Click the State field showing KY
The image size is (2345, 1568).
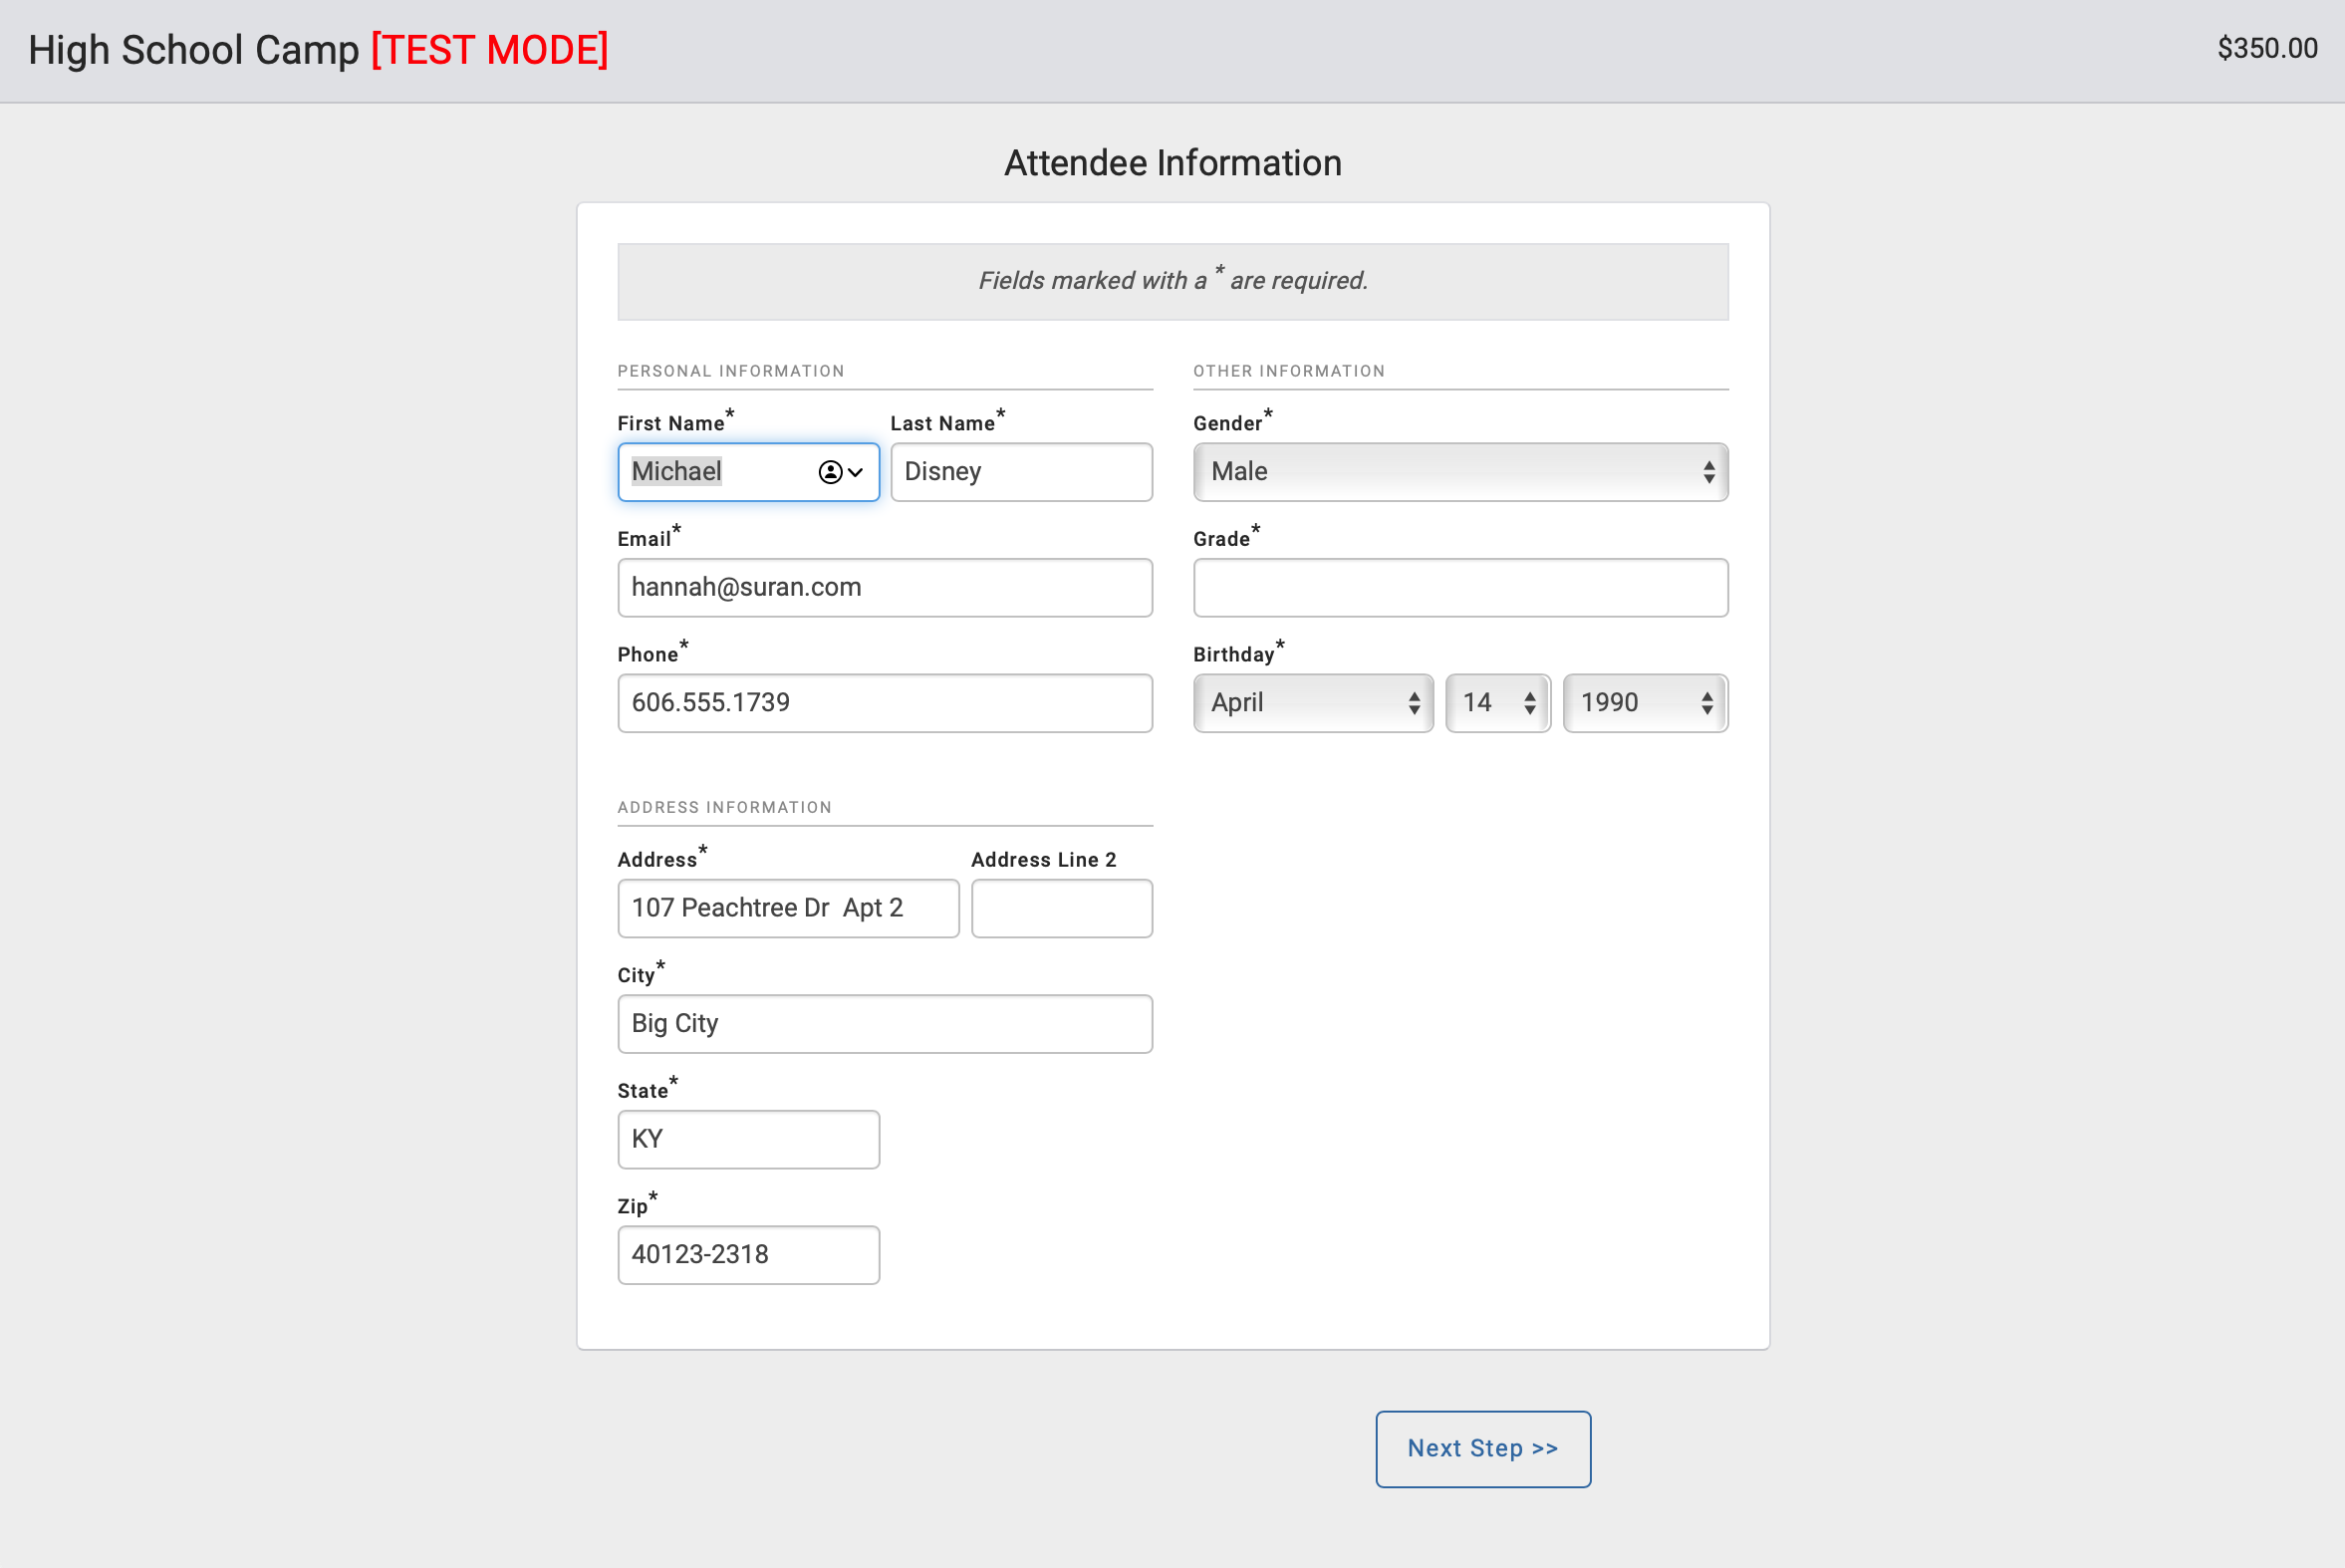pos(748,1139)
